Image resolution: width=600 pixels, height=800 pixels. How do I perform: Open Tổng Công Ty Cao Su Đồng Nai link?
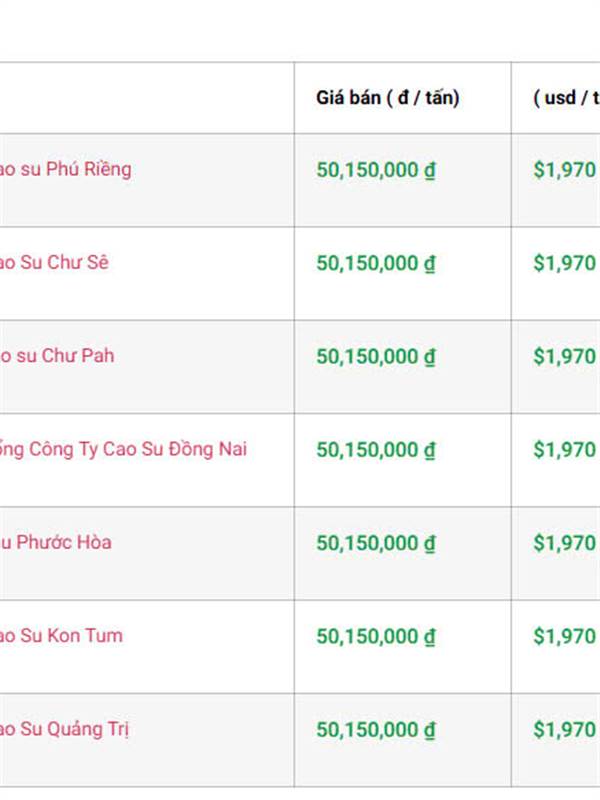(x=123, y=449)
